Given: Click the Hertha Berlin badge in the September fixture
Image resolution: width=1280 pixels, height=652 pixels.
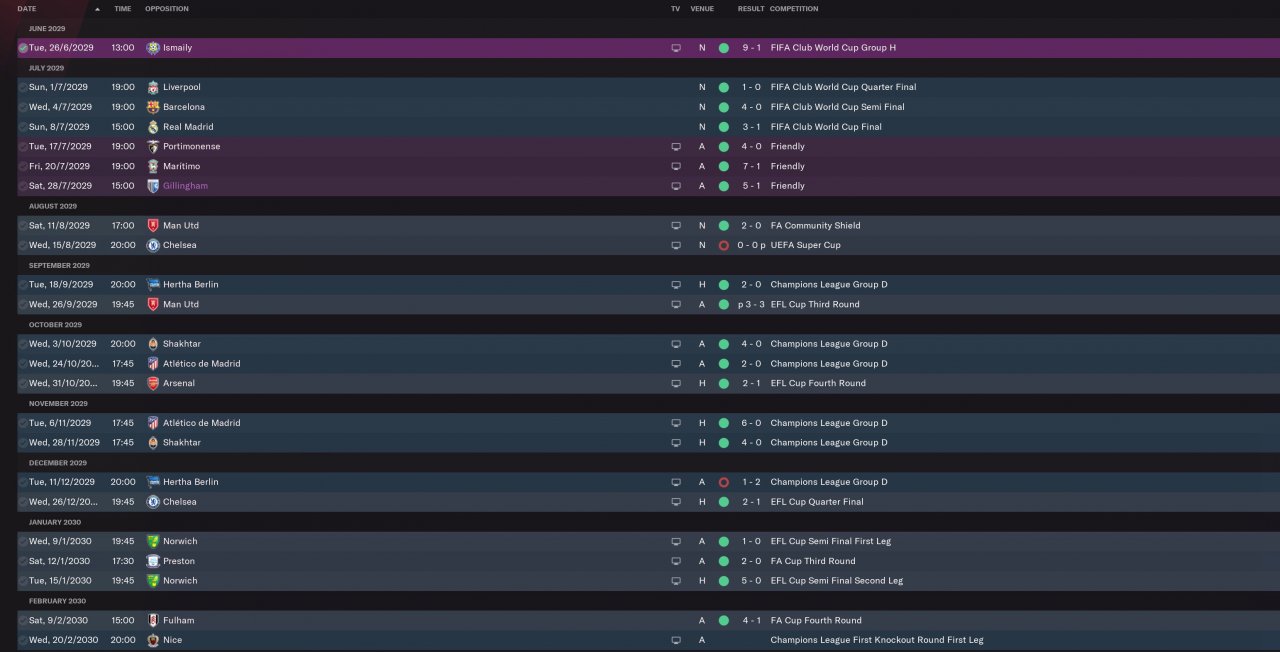Looking at the screenshot, I should [153, 285].
